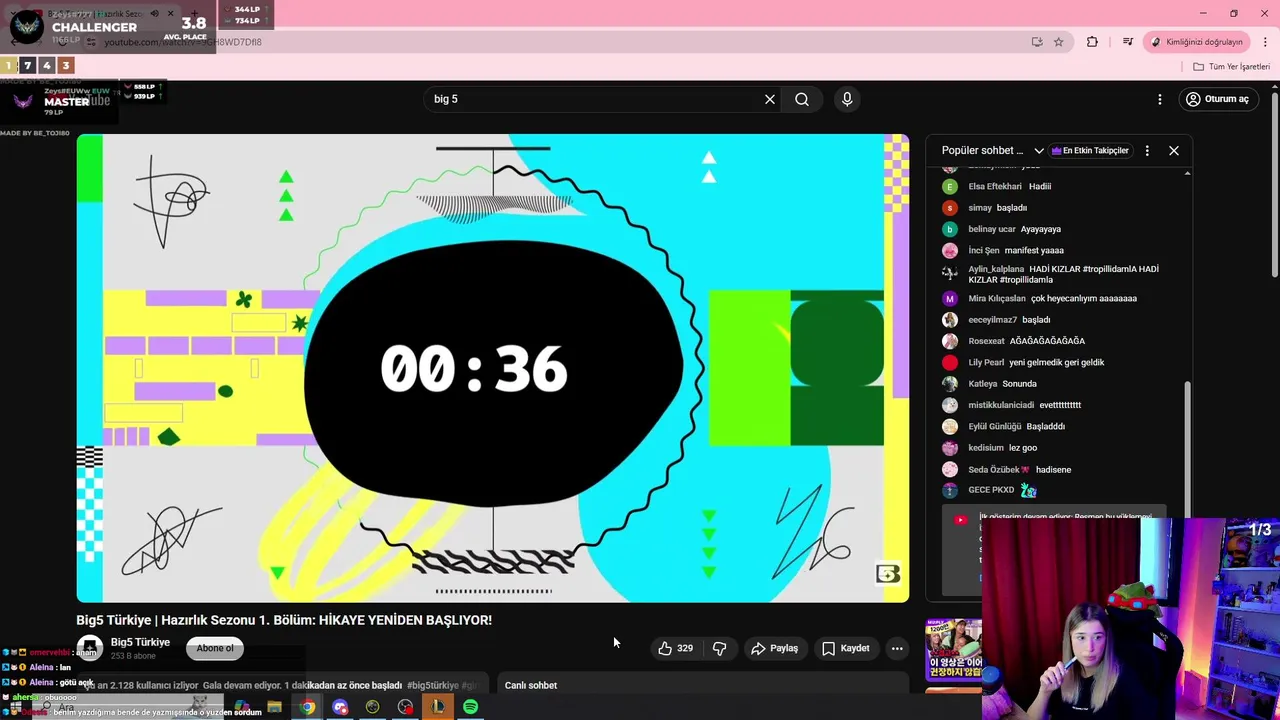1280x720 pixels.
Task: Open Chrome from the taskbar
Action: coord(307,707)
